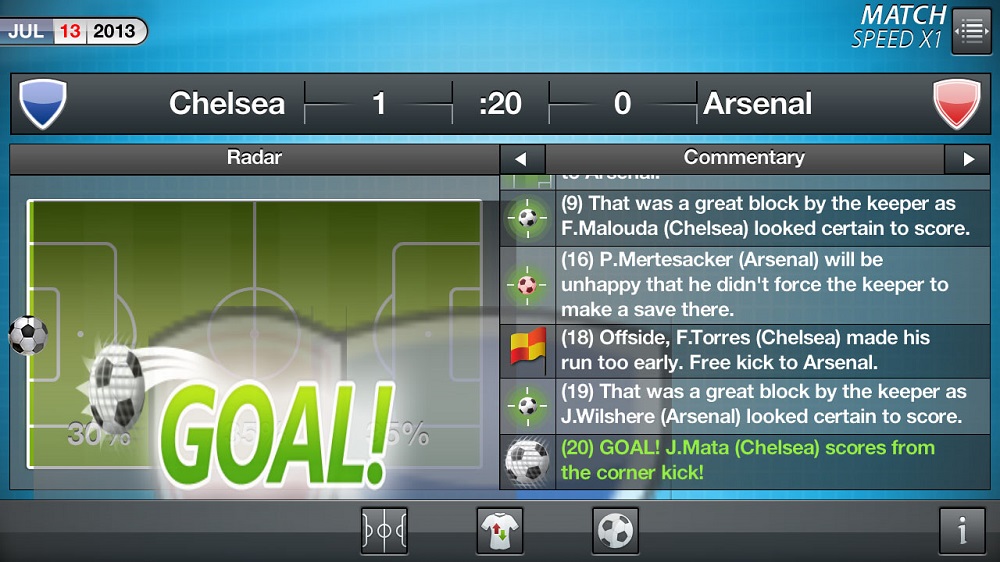
Task: Select the offside flag icon at minute 18
Action: [x=528, y=350]
